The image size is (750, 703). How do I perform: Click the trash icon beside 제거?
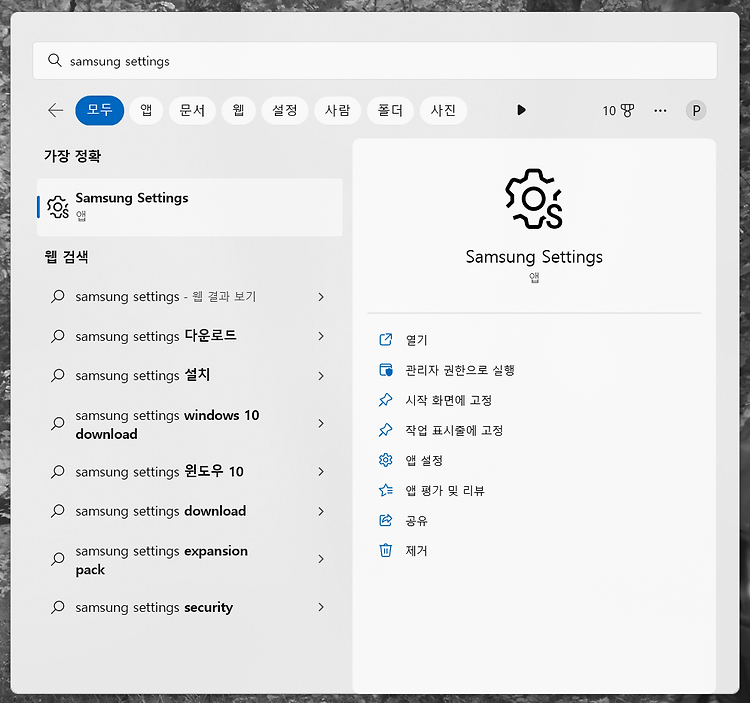[x=386, y=550]
